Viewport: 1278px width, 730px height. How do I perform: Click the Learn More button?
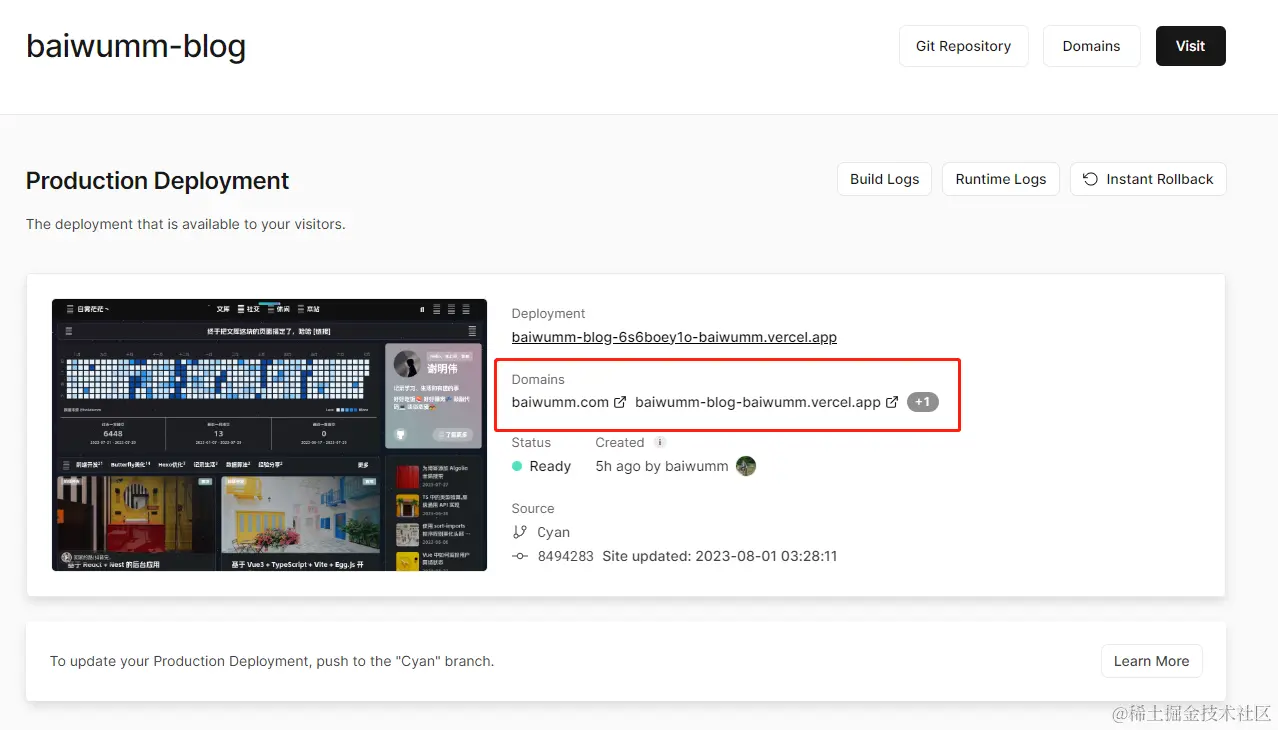coord(1151,661)
